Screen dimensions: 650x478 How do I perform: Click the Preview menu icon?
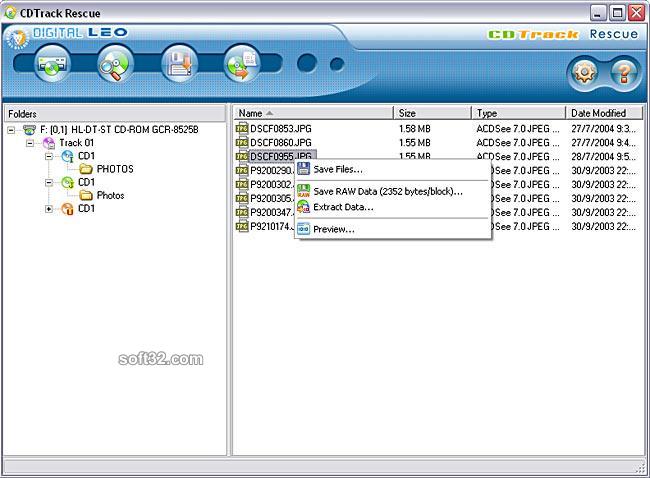(304, 229)
